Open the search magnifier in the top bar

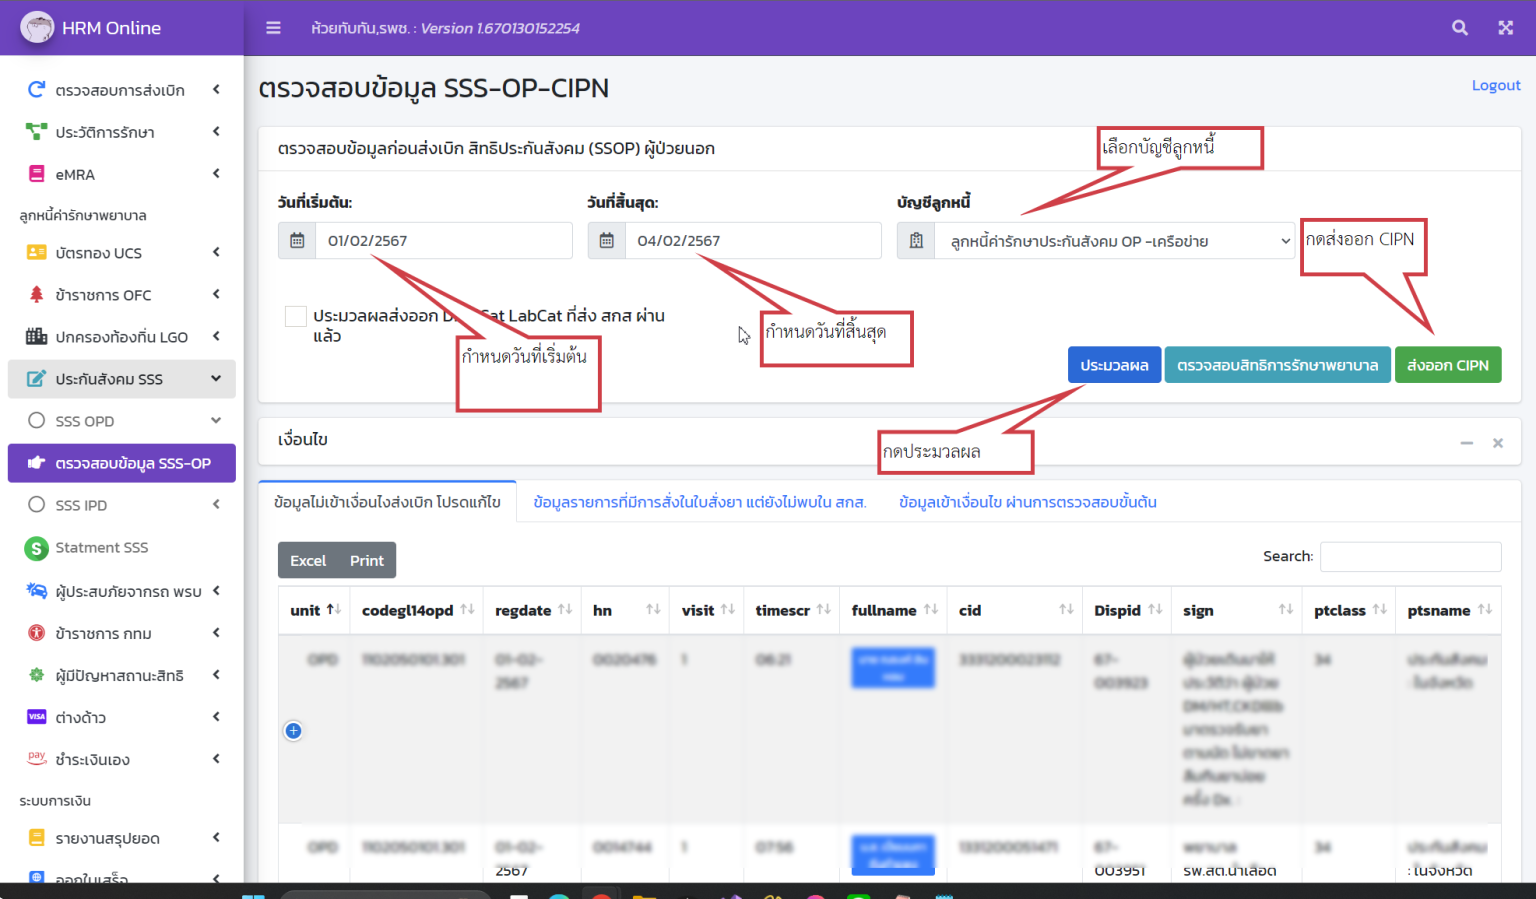click(1460, 27)
